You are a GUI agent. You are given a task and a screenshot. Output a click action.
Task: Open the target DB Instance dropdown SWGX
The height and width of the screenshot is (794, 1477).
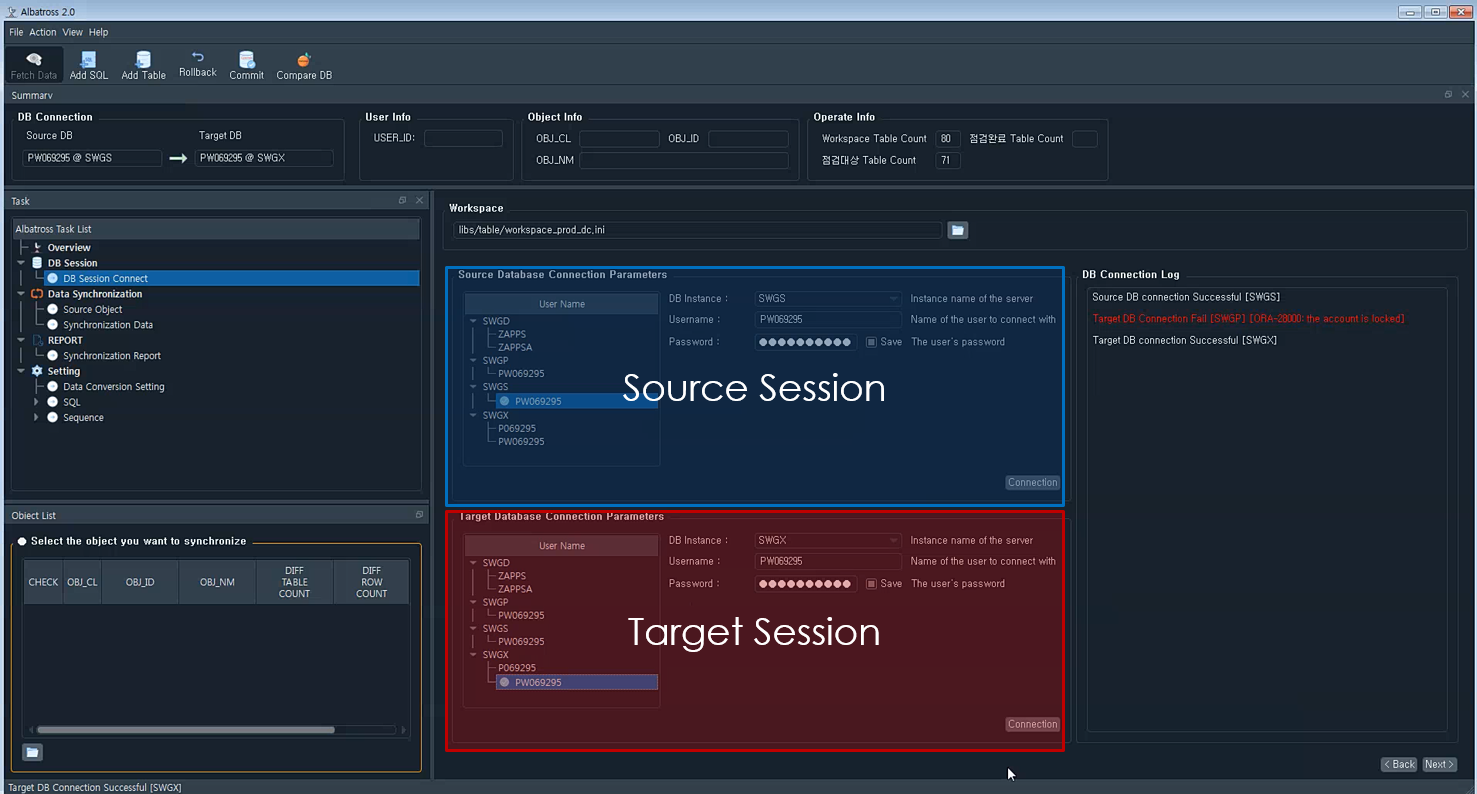(x=828, y=540)
